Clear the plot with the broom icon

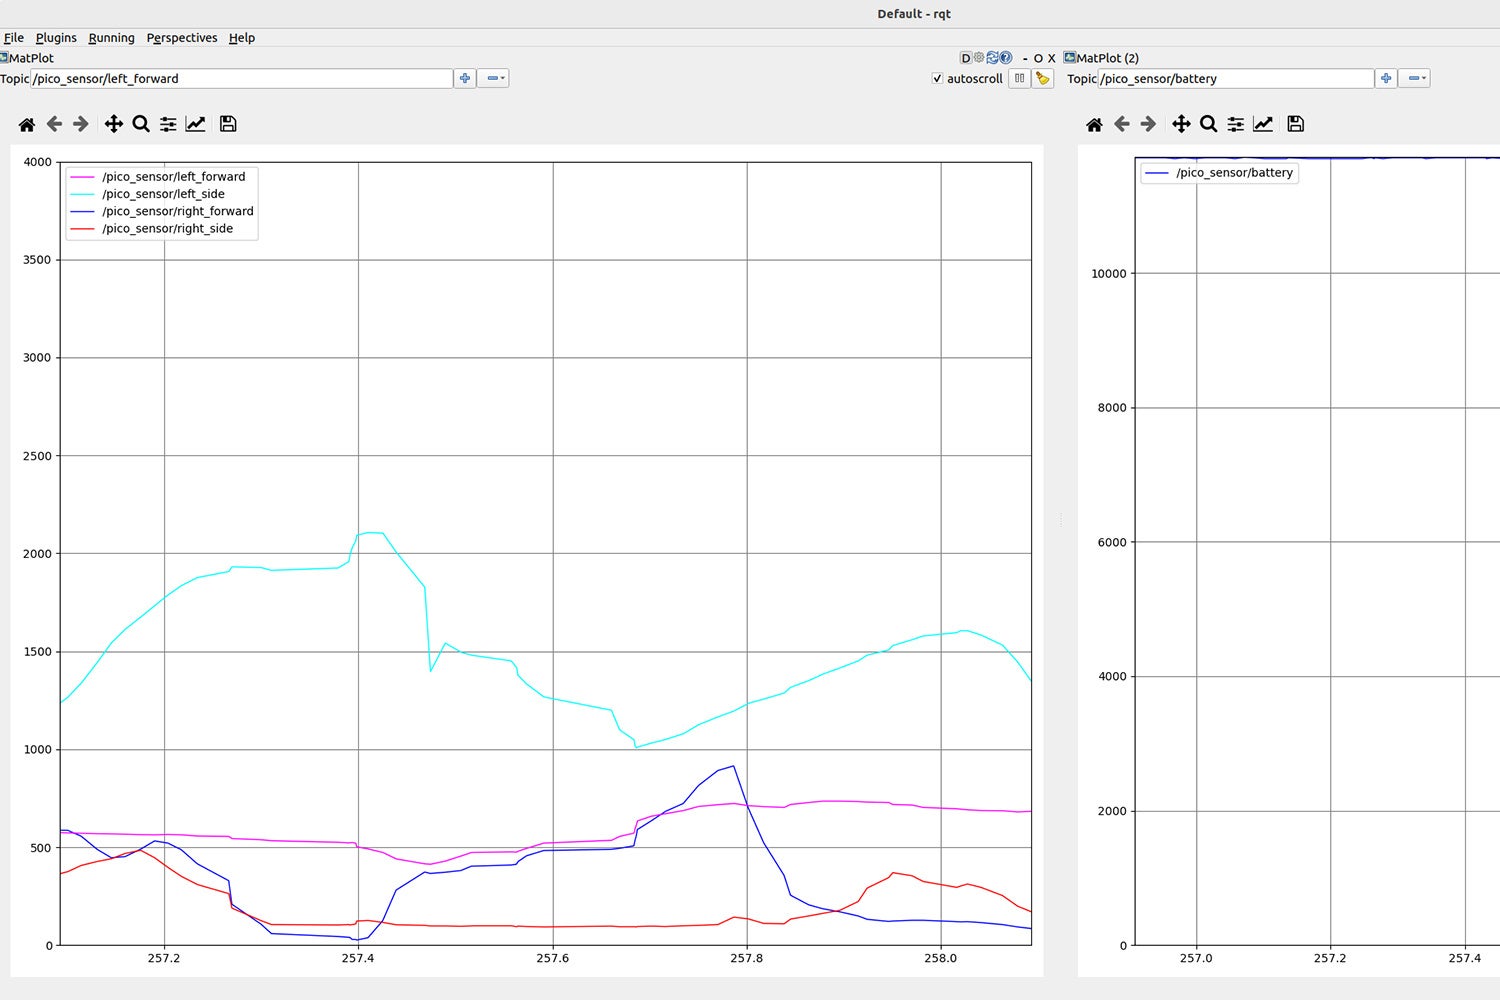1043,78
